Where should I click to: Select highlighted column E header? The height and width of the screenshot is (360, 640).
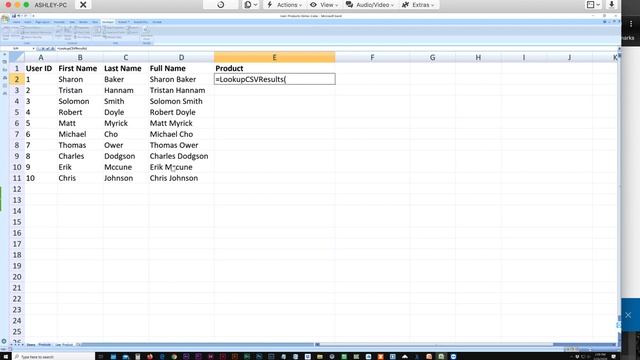tap(274, 58)
